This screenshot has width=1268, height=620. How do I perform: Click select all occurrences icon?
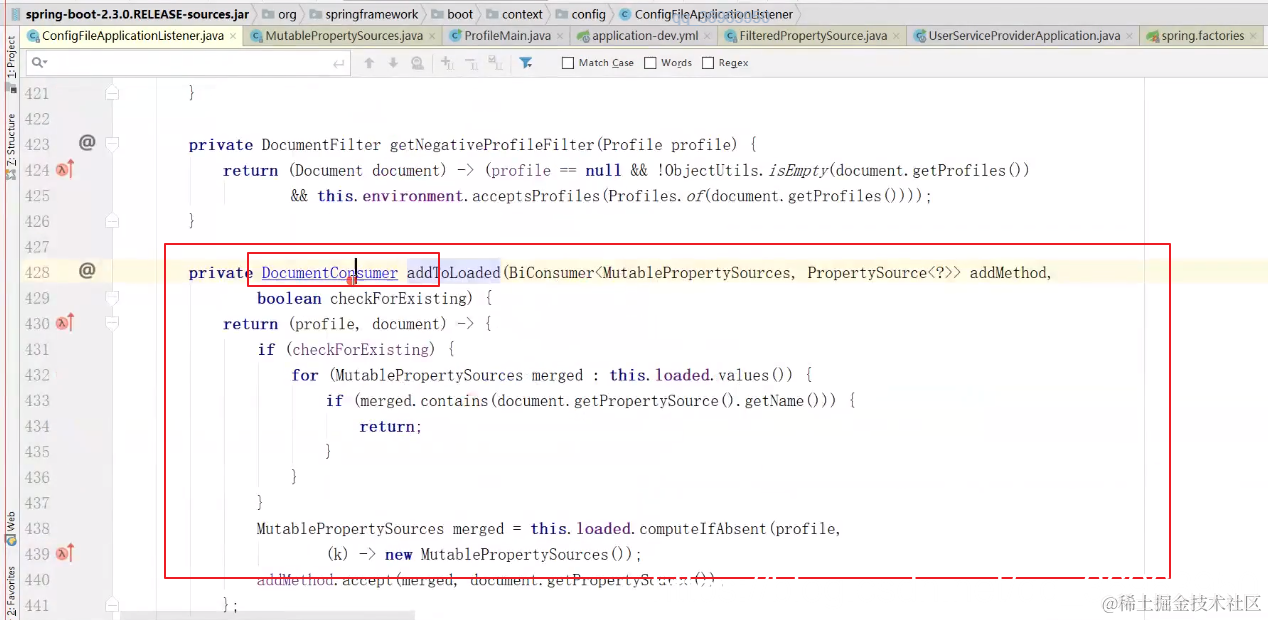pyautogui.click(x=493, y=63)
